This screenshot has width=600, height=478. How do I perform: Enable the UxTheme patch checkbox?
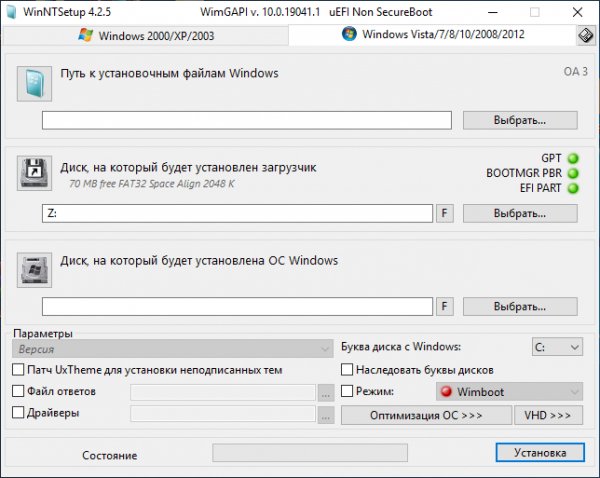18,370
